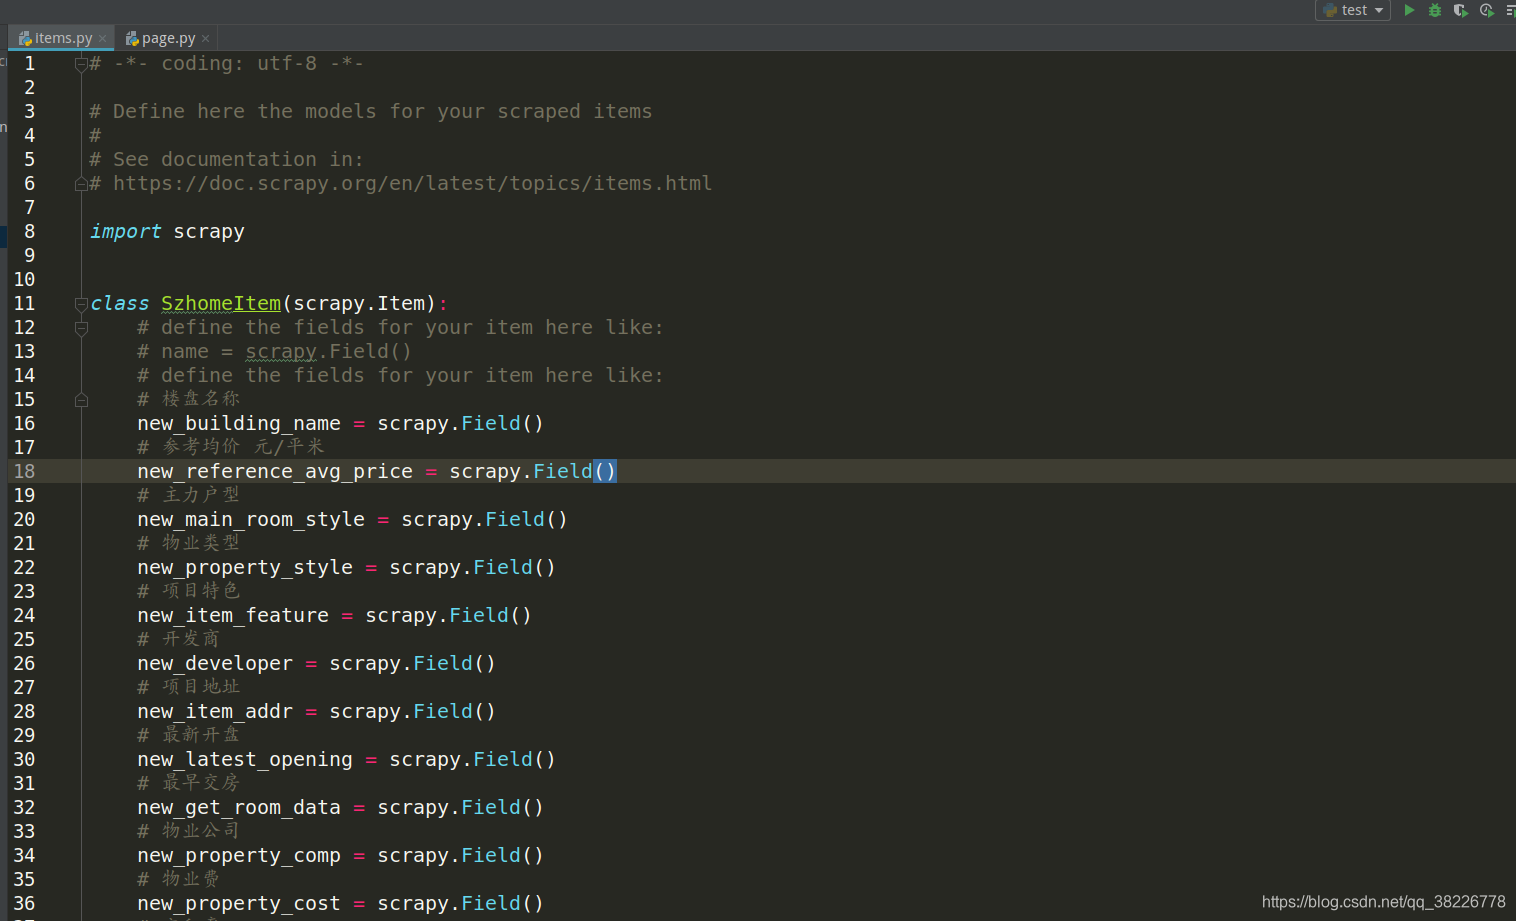Click the new_main_room_style variable
The image size is (1516, 921).
[251, 519]
